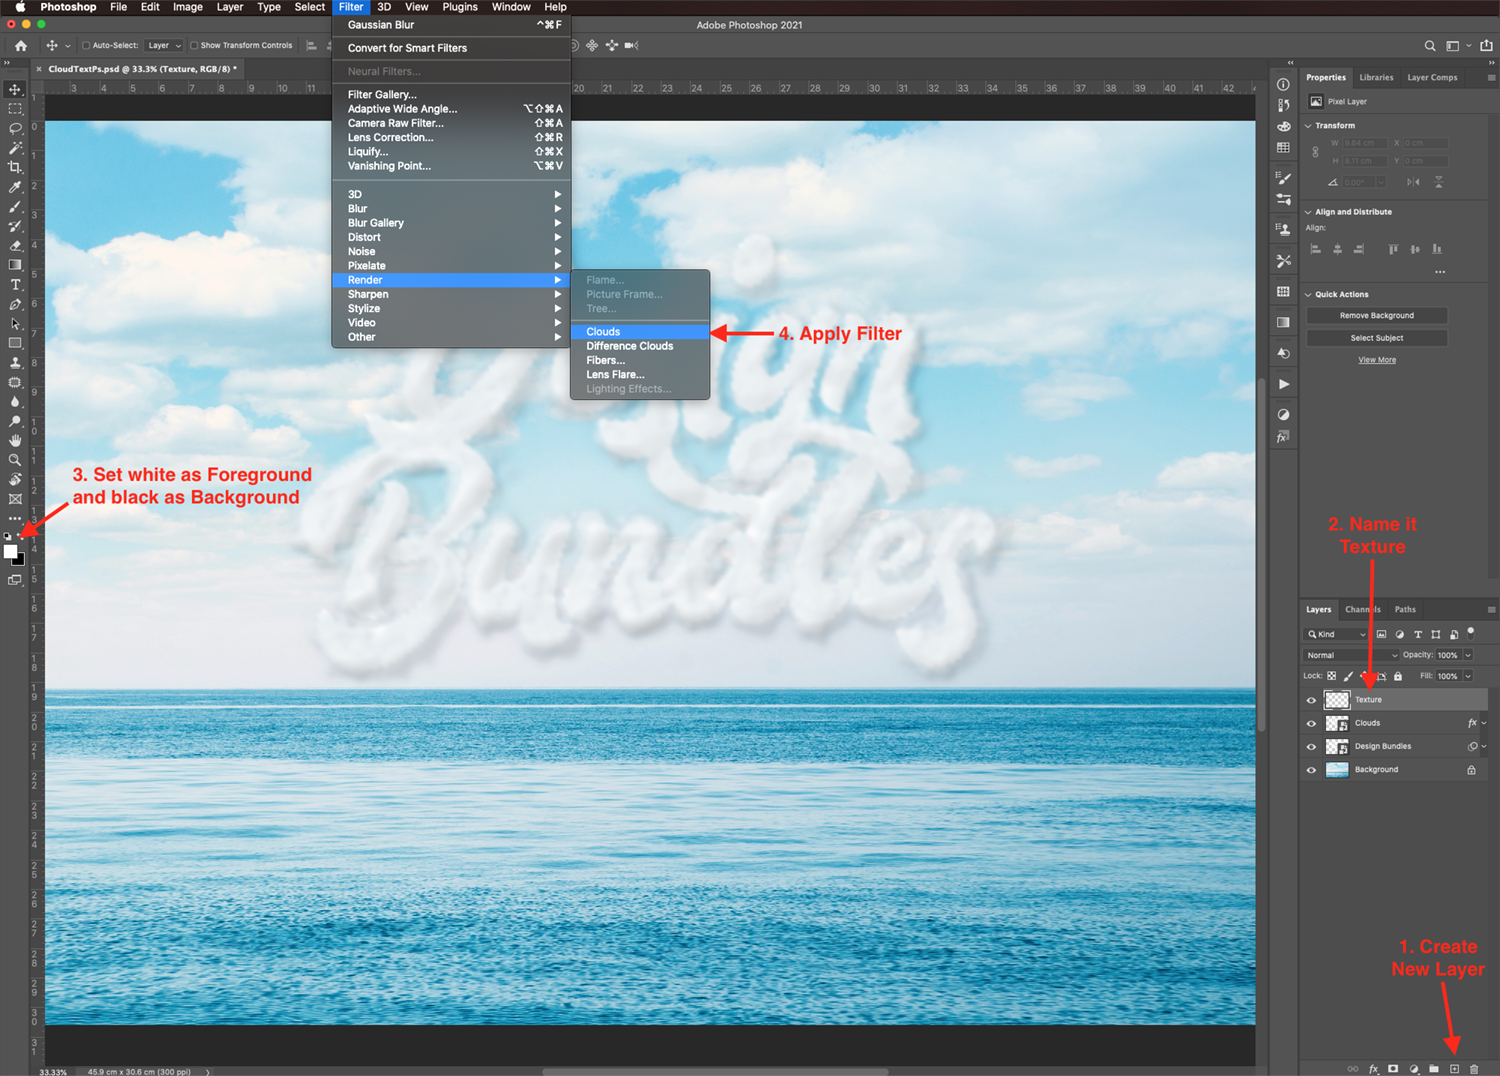Flip horizontal icon in Transform section

tap(1413, 182)
